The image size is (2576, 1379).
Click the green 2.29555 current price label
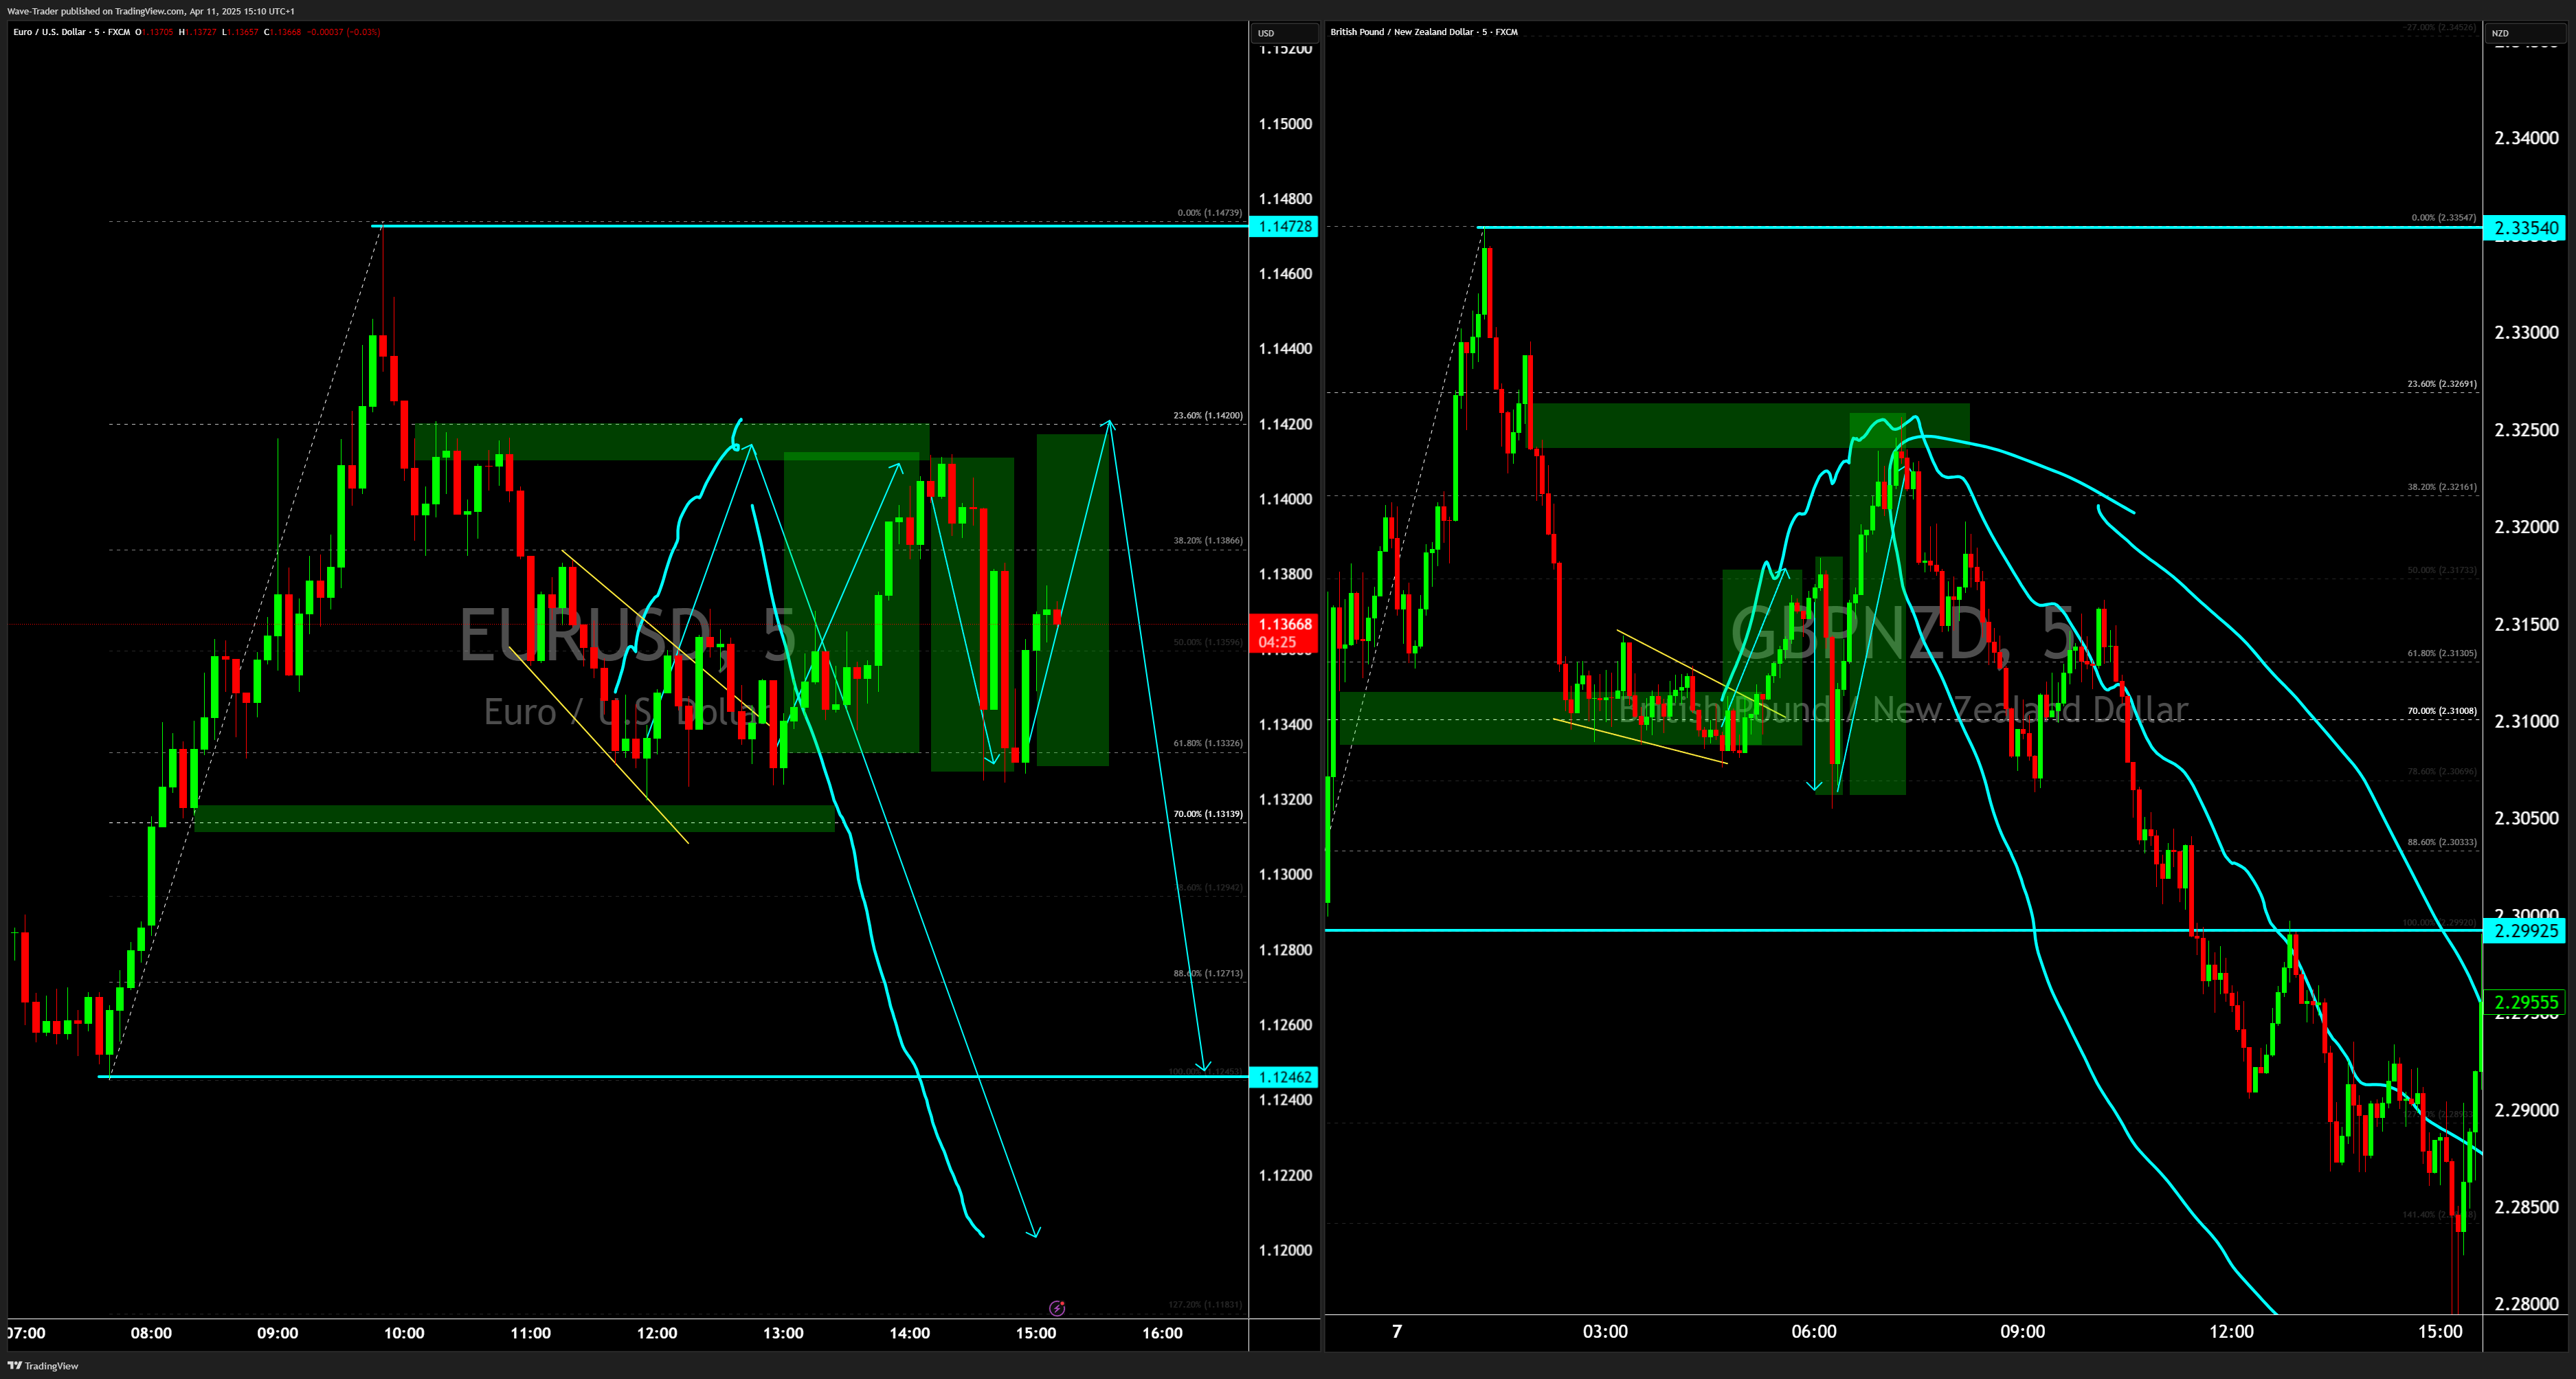2526,1002
